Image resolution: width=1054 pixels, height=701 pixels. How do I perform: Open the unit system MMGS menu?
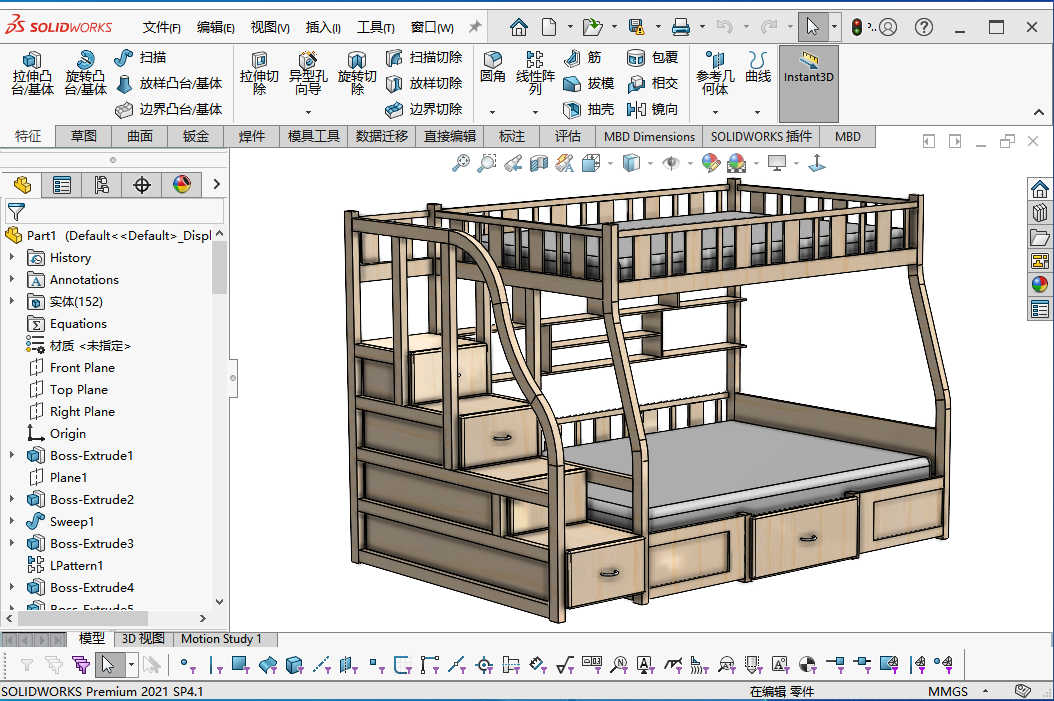[x=957, y=691]
